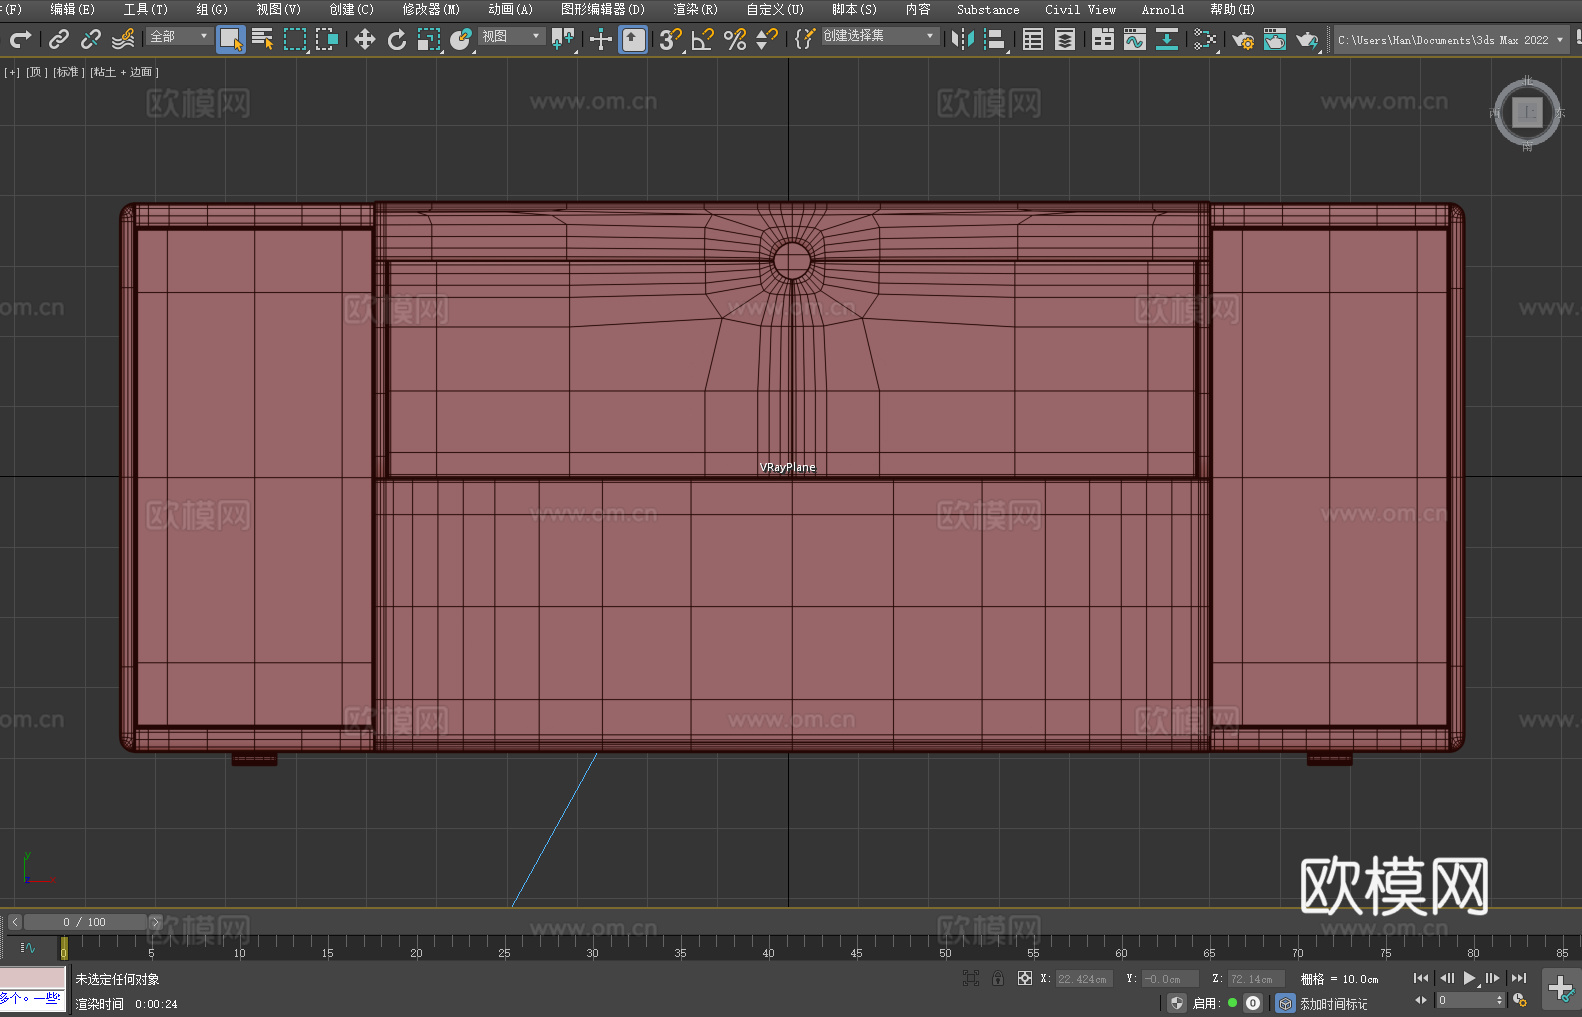Screen dimensions: 1582x1017
Task: Open the 工具(T) menu
Action: point(146,9)
